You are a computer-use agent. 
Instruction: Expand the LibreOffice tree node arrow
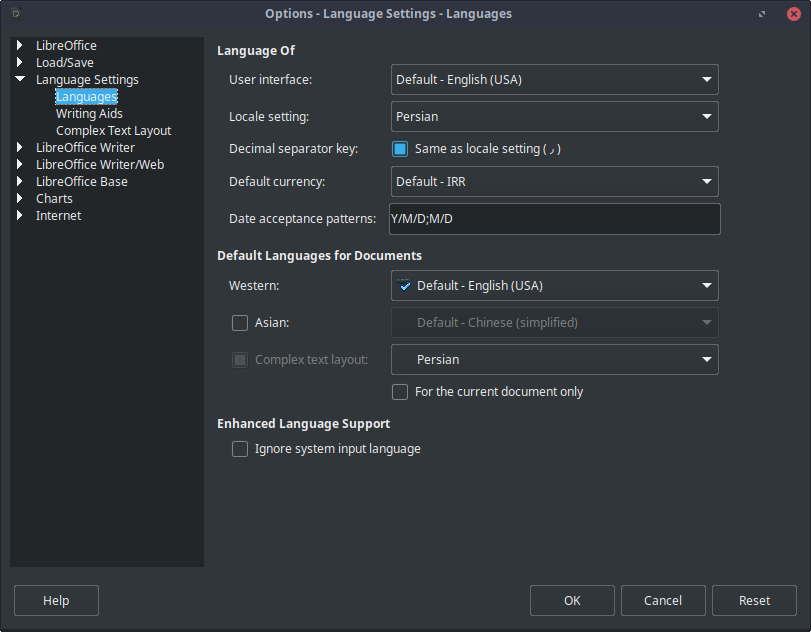click(x=20, y=46)
